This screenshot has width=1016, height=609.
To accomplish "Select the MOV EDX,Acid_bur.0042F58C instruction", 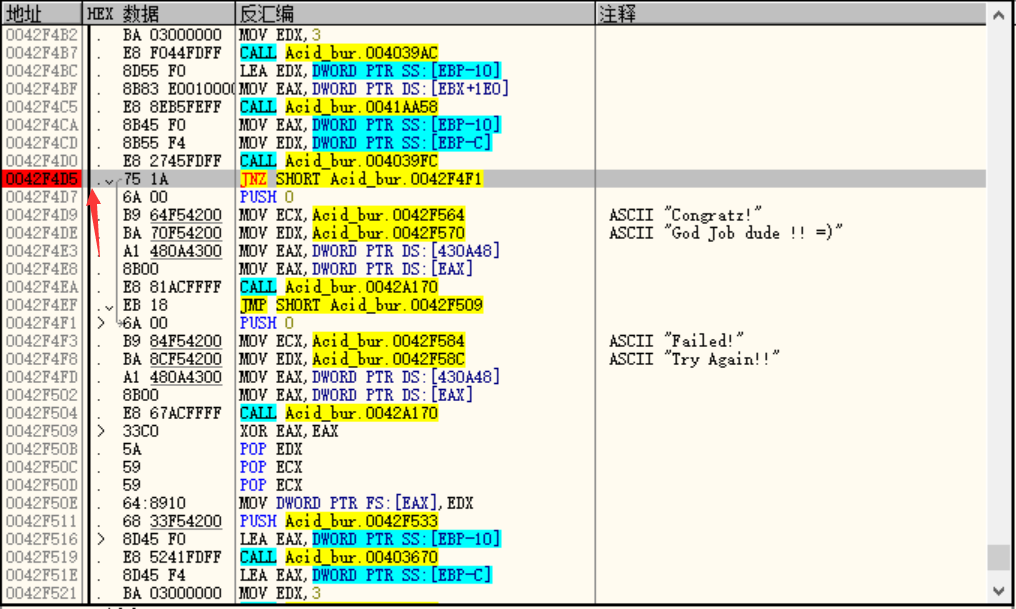I will (x=352, y=360).
